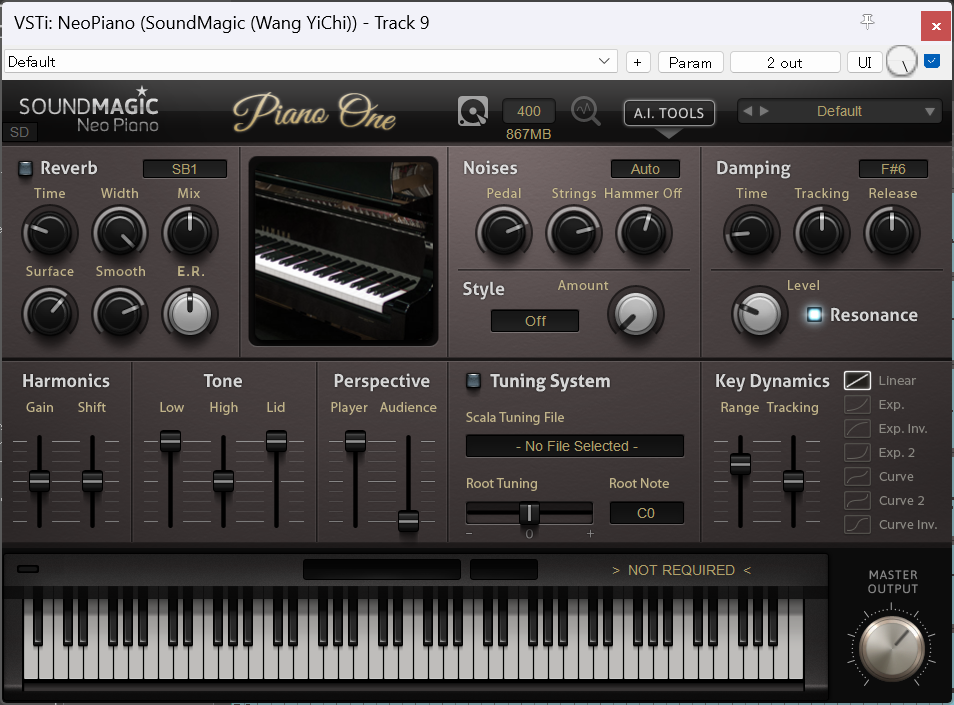Toggle the plugin bypass checkbox

tap(931, 61)
